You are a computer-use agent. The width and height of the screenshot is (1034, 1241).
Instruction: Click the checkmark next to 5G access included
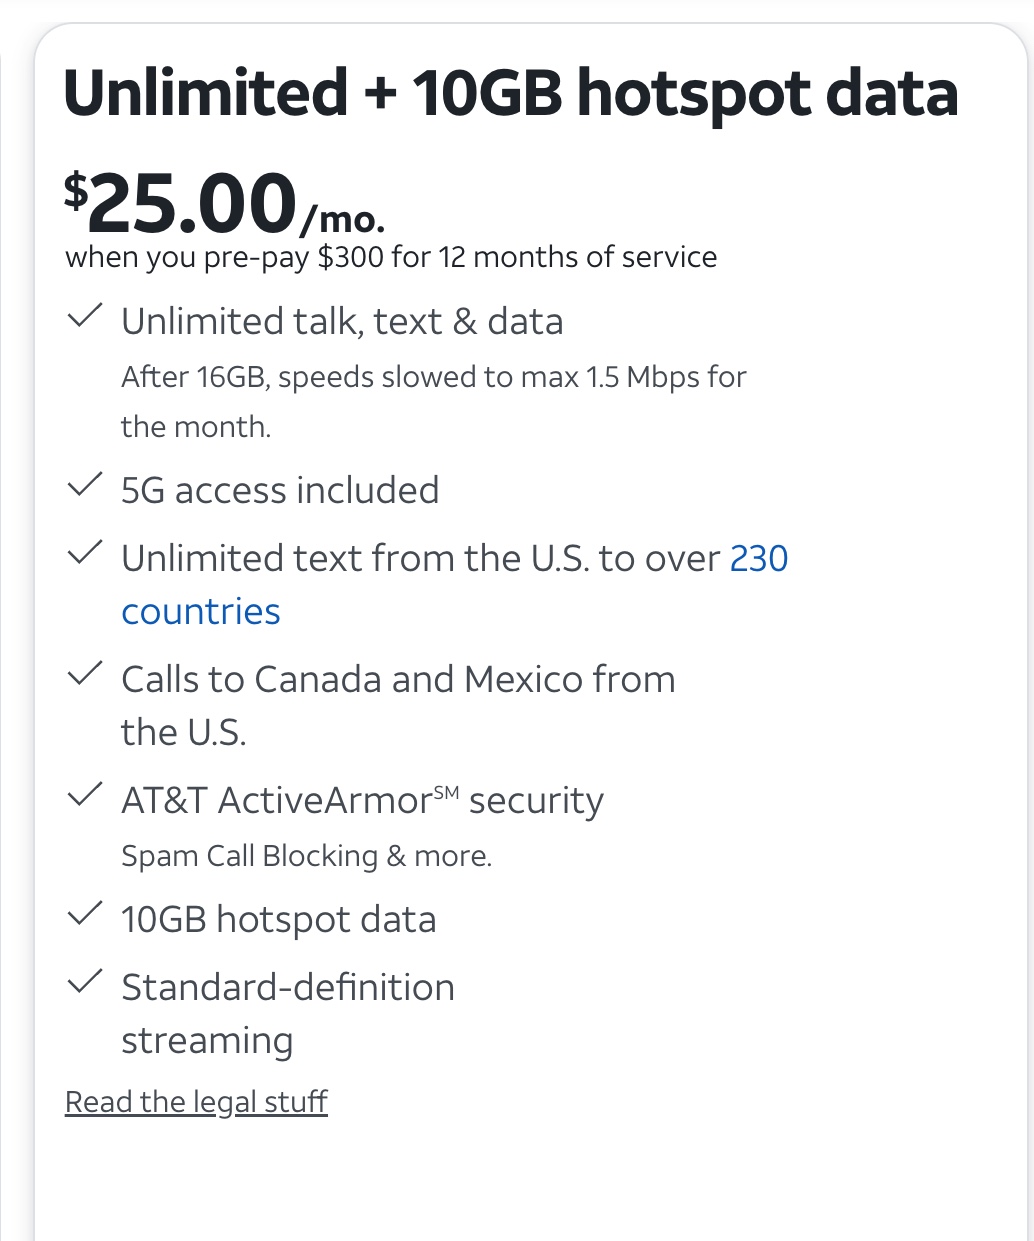click(84, 487)
